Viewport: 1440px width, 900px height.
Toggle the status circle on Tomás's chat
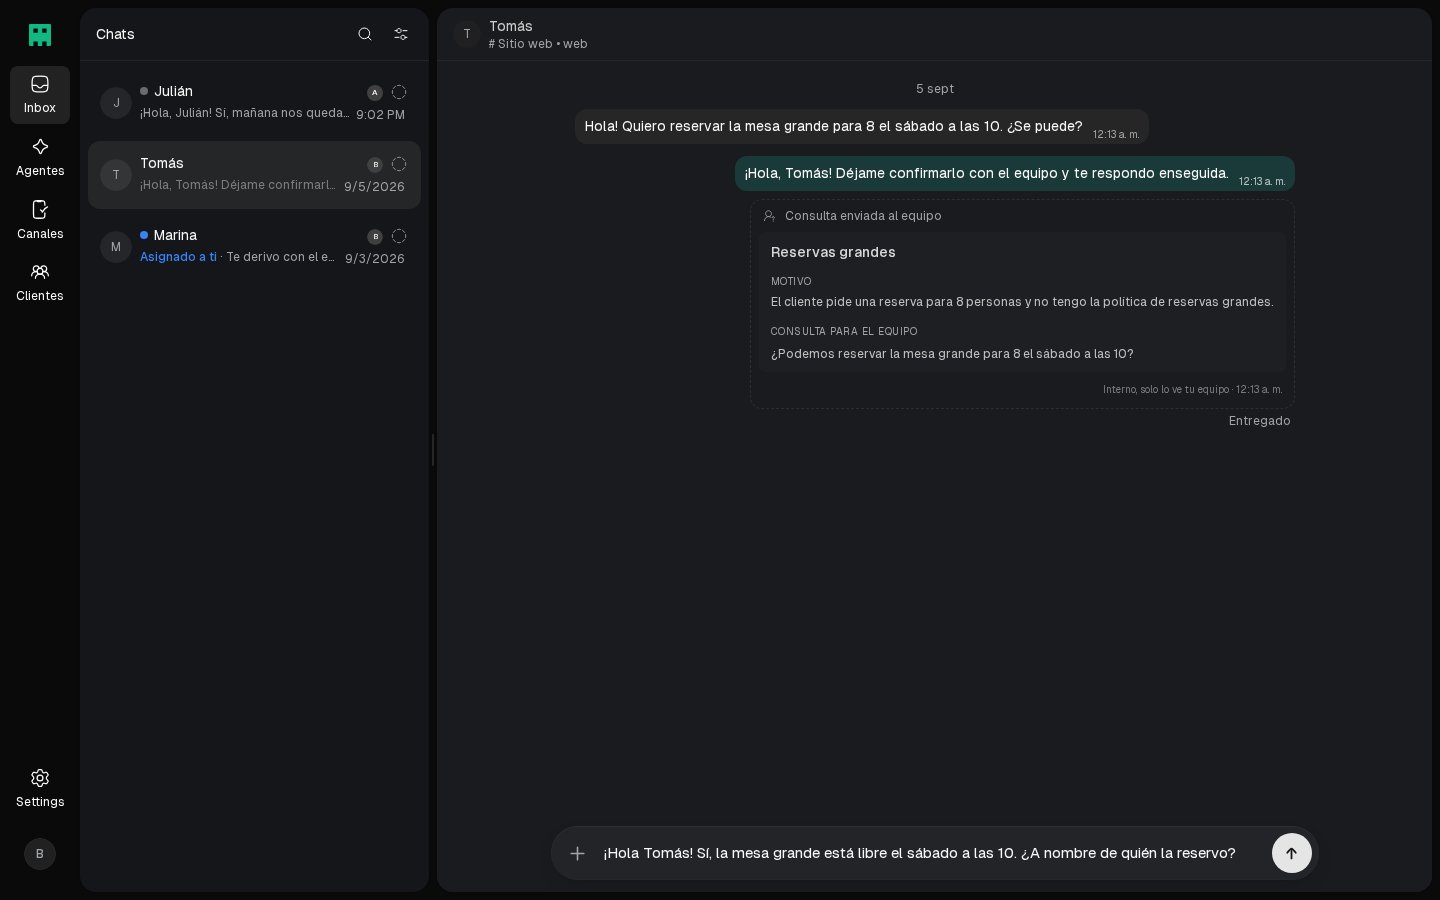pos(399,164)
